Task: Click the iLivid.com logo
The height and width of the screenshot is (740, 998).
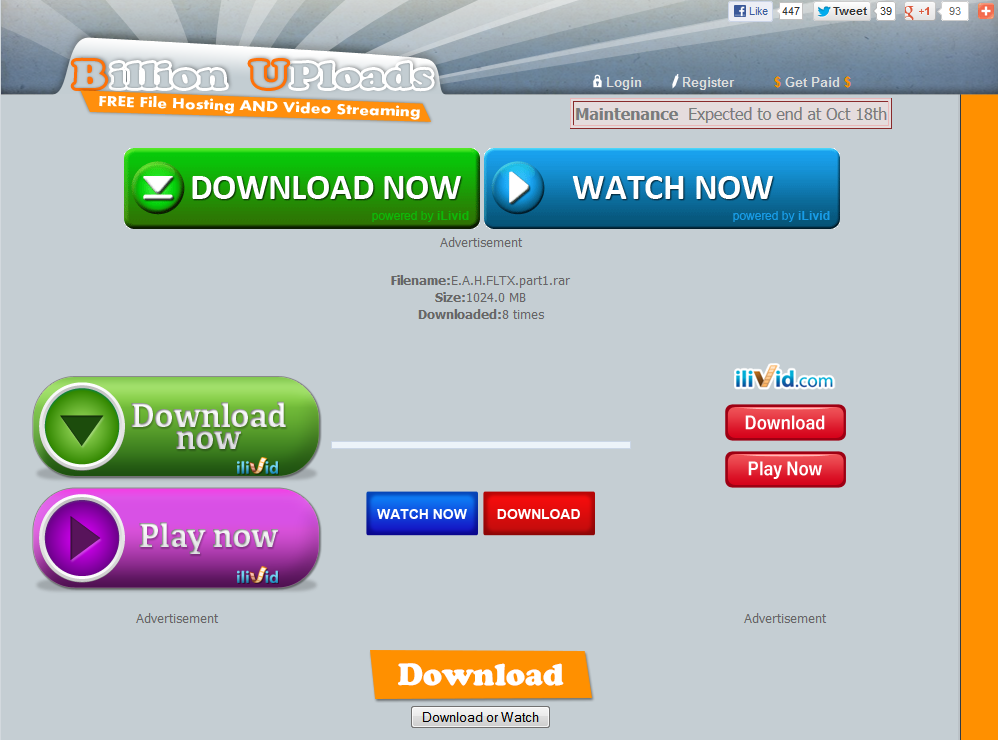Action: 784,379
